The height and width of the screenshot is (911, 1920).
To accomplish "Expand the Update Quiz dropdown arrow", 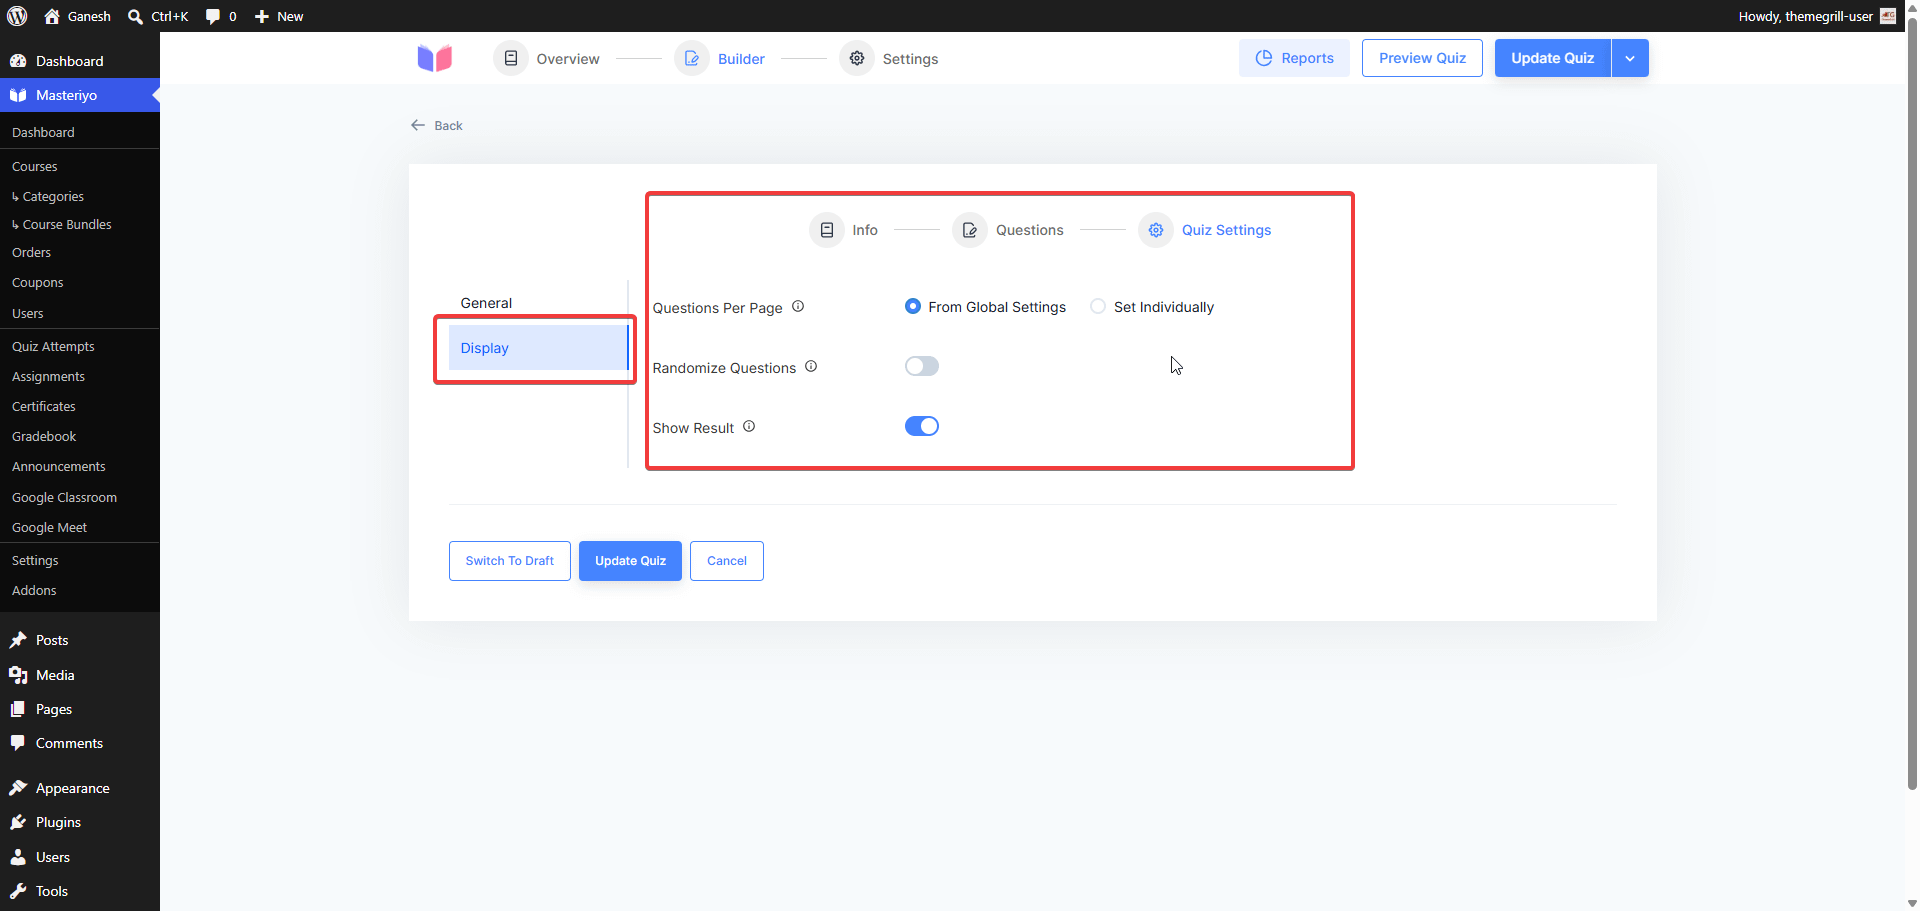I will (1630, 58).
